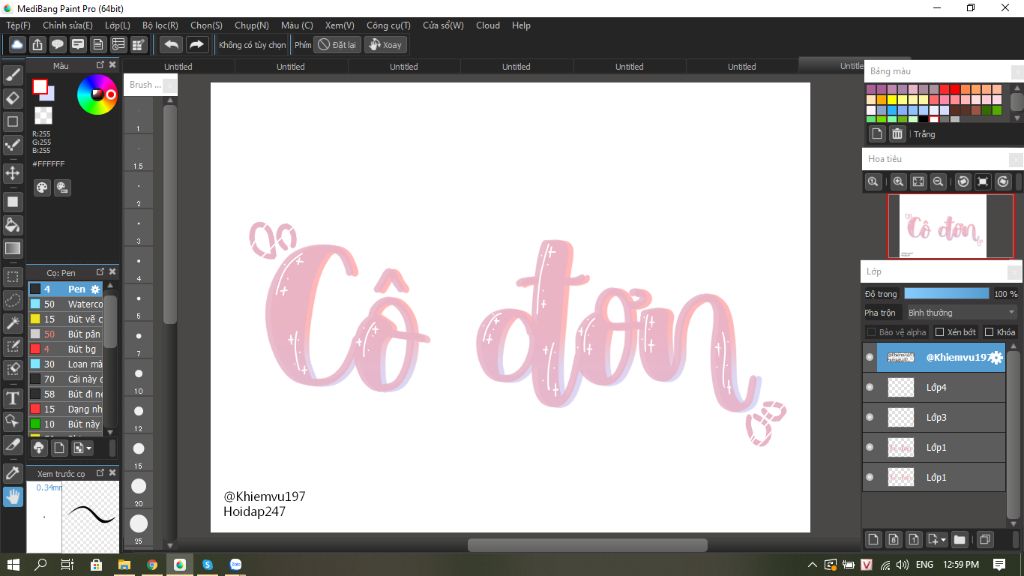Screen dimensions: 1024x576
Task: Open the Công cụ(T) menu
Action: (388, 25)
